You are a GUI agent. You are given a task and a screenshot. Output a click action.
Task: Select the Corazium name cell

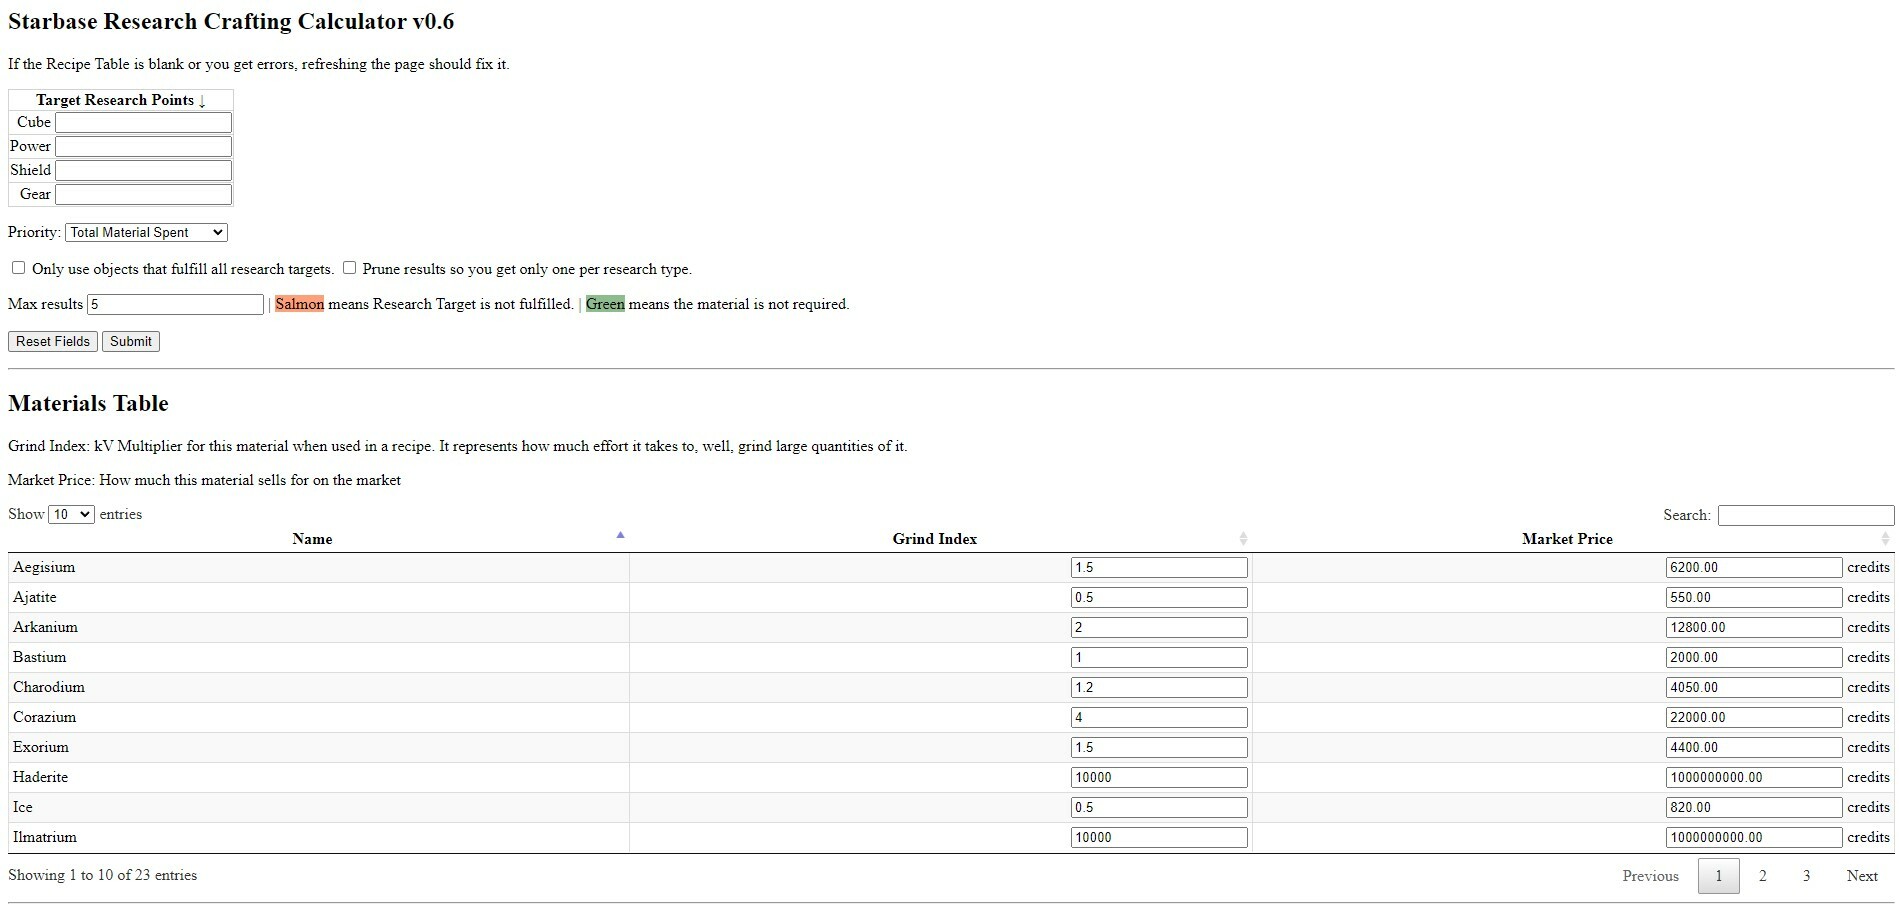pos(319,717)
